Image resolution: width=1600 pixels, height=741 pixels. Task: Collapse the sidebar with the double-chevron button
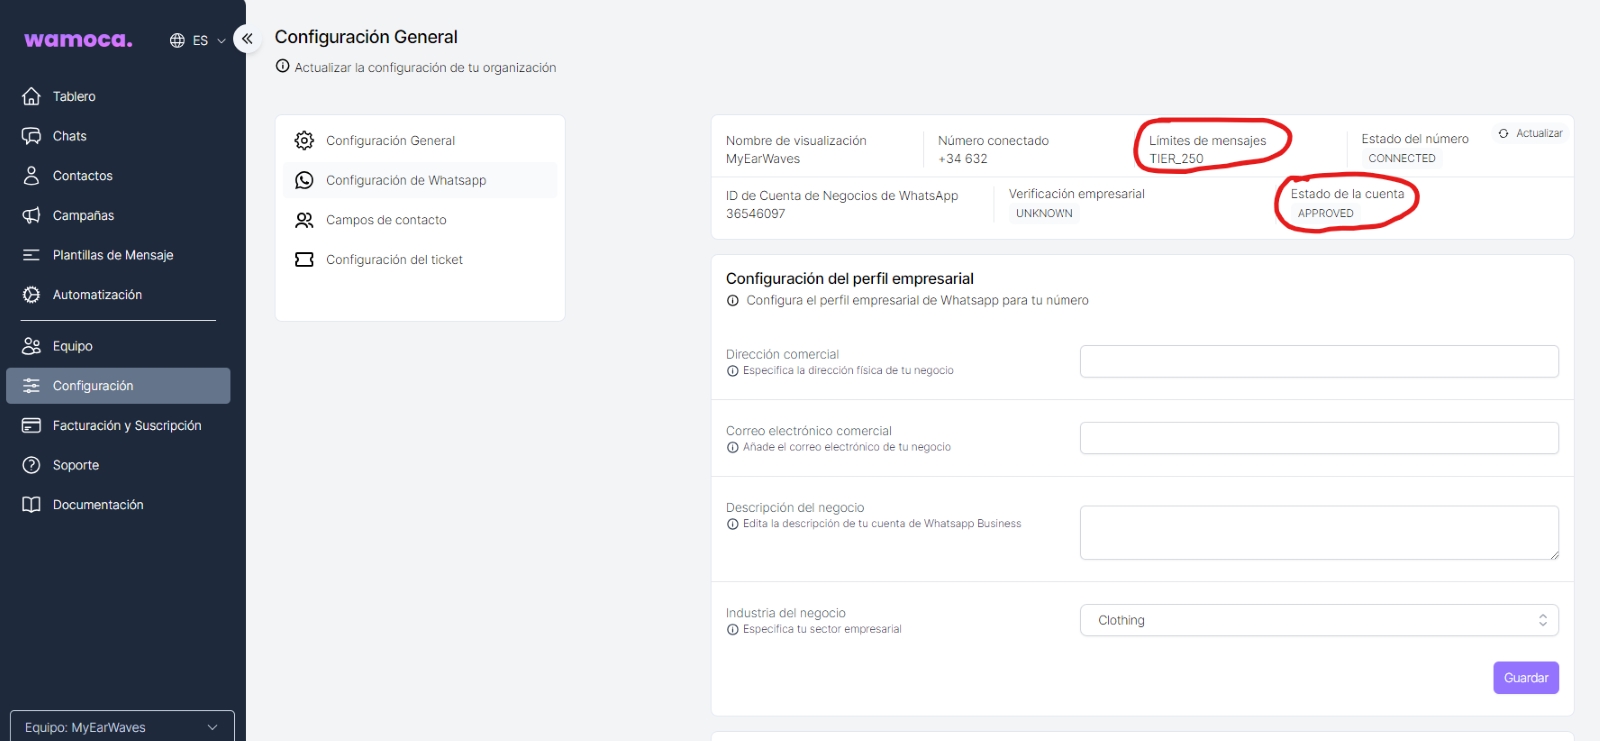pyautogui.click(x=247, y=39)
